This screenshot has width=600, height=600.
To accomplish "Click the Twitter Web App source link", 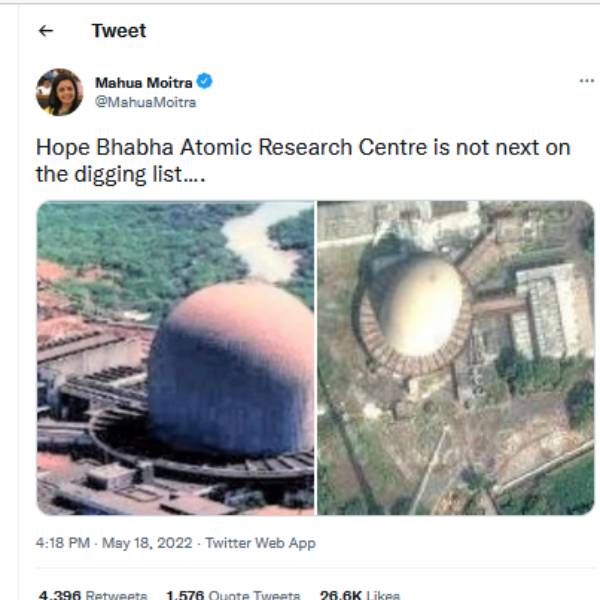I will pyautogui.click(x=260, y=543).
